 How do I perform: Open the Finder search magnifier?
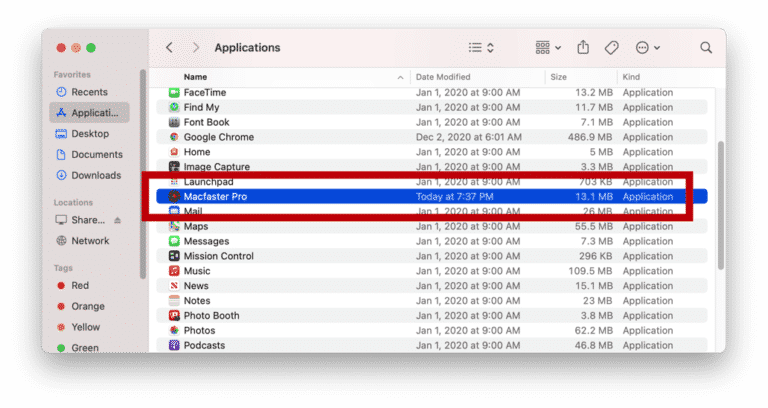[x=706, y=48]
